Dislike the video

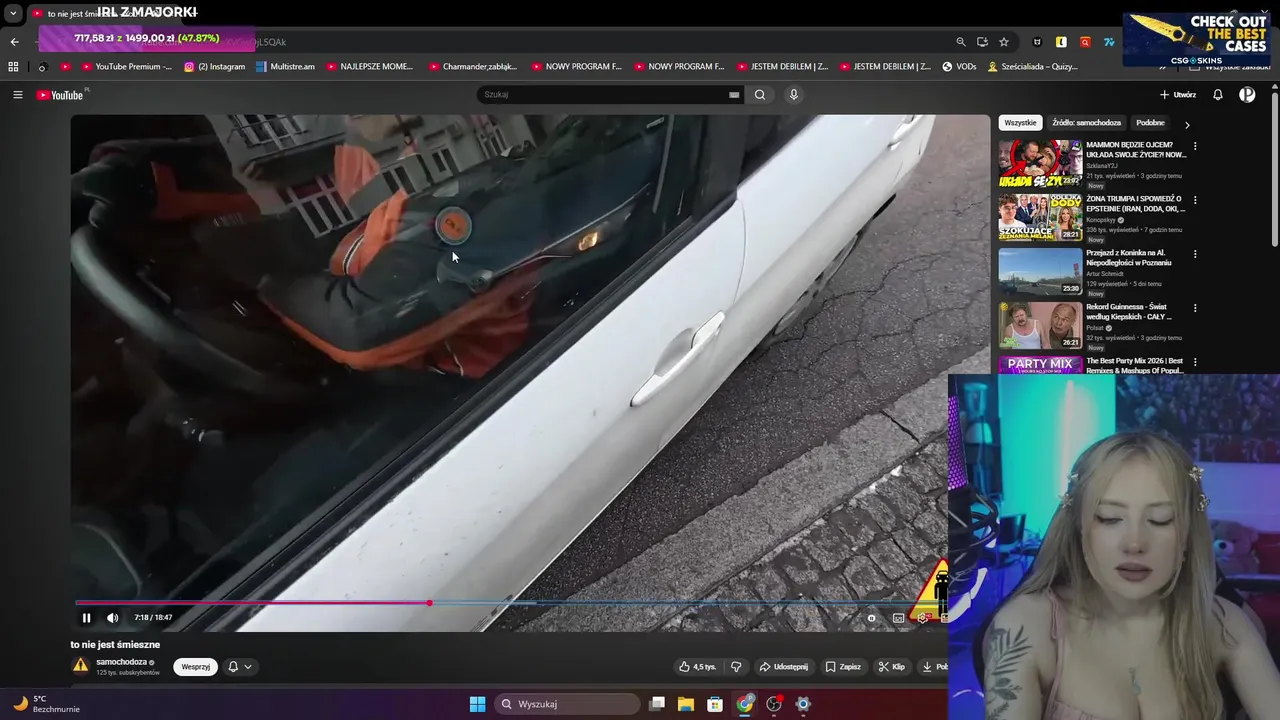736,667
